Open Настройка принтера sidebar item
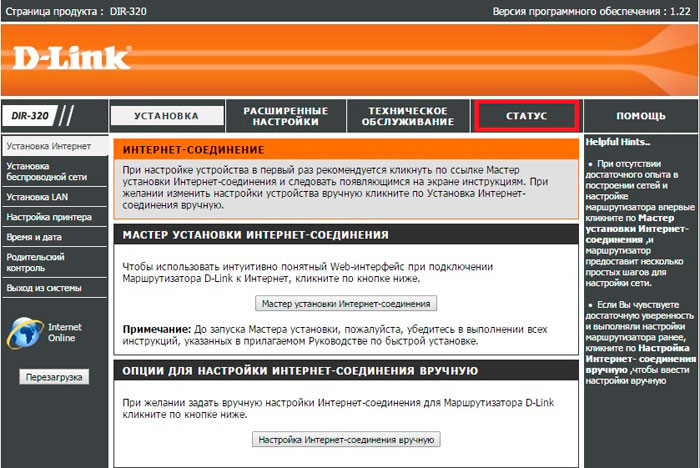This screenshot has height=468, width=700. [54, 217]
